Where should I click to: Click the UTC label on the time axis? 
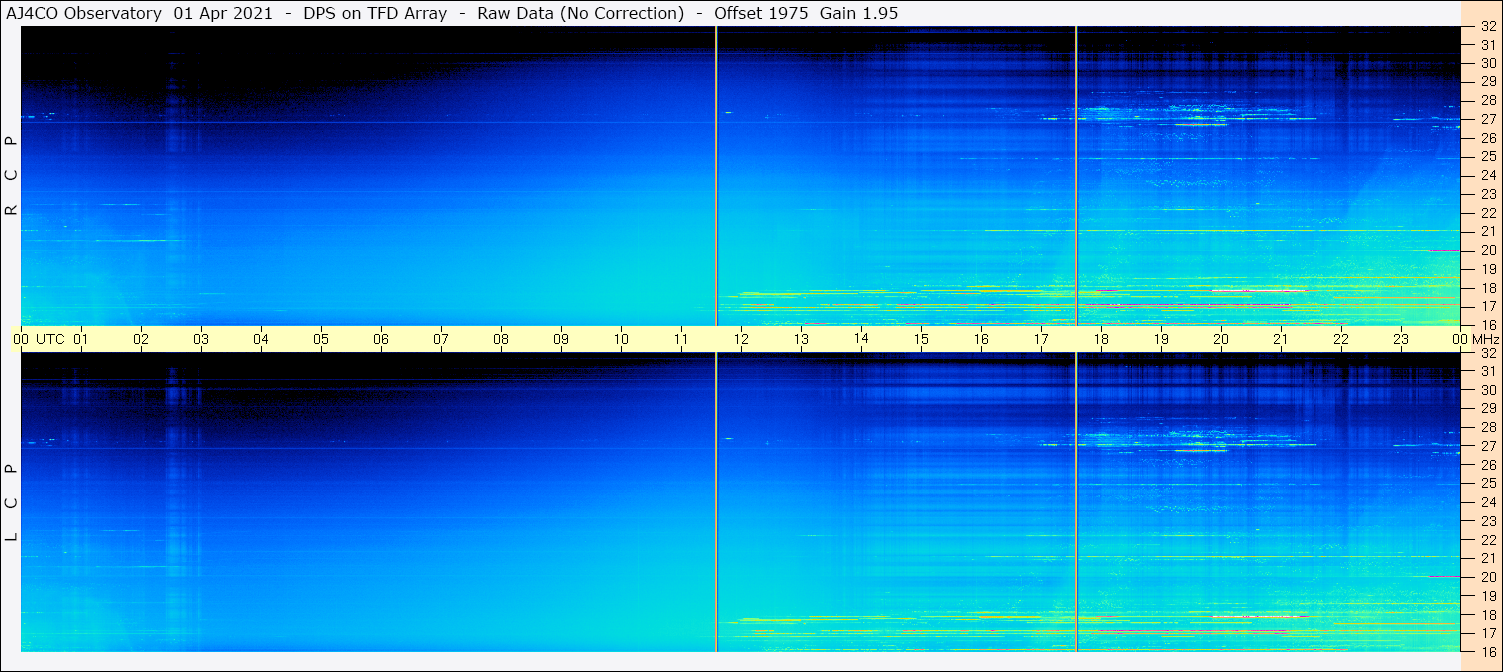tap(50, 339)
